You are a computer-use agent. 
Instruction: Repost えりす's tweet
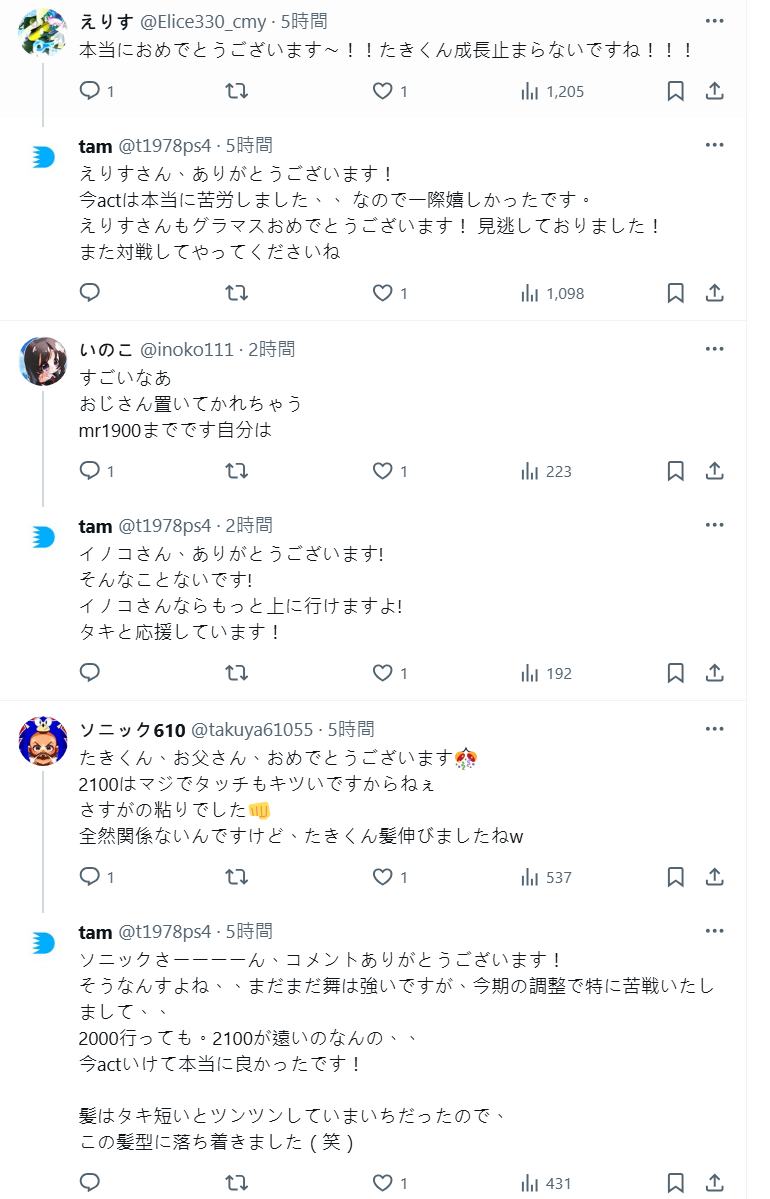tap(236, 91)
